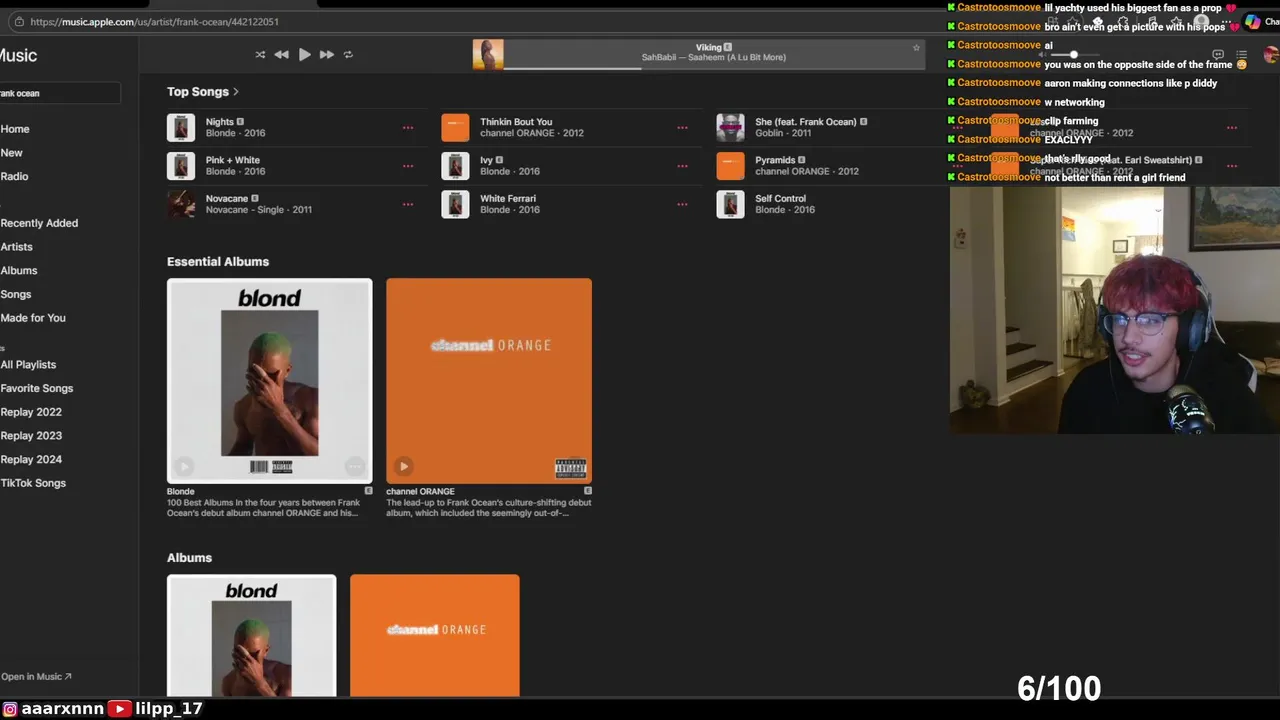Play the song Ivy
The width and height of the screenshot is (1280, 720).
coord(486,160)
